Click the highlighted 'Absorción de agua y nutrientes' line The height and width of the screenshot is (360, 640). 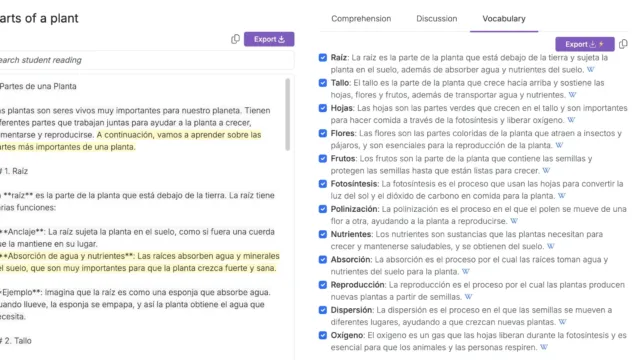140,262
